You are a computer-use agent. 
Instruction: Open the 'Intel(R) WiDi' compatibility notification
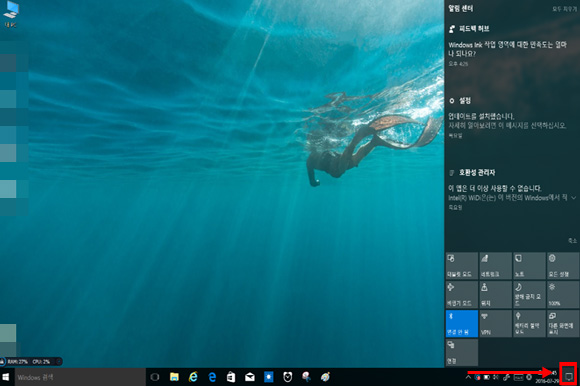(x=508, y=197)
